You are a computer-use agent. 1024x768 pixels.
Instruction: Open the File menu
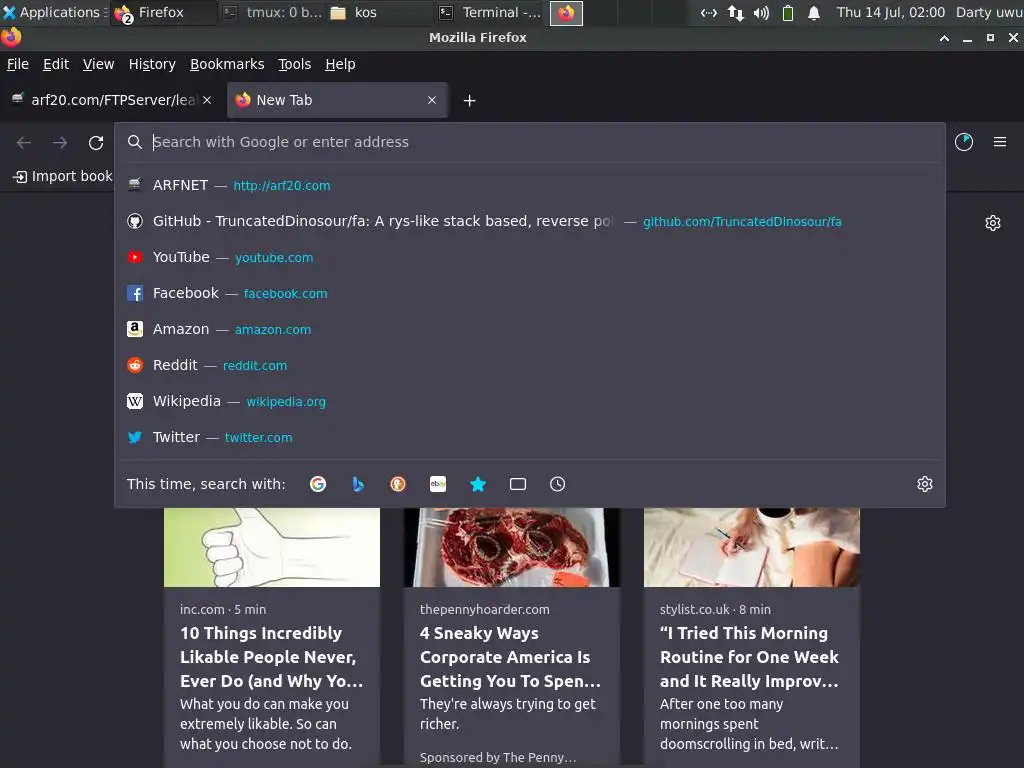click(x=18, y=64)
